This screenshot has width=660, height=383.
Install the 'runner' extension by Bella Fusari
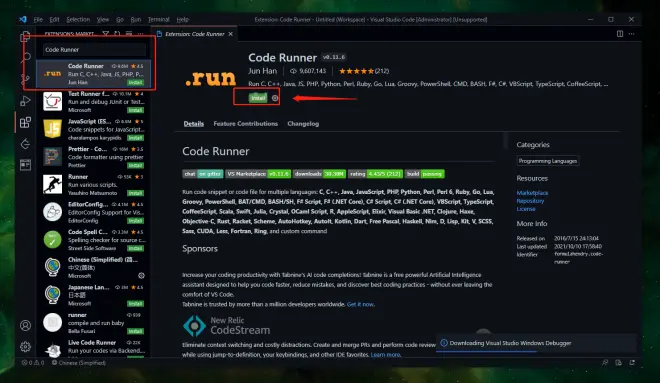click(136, 331)
